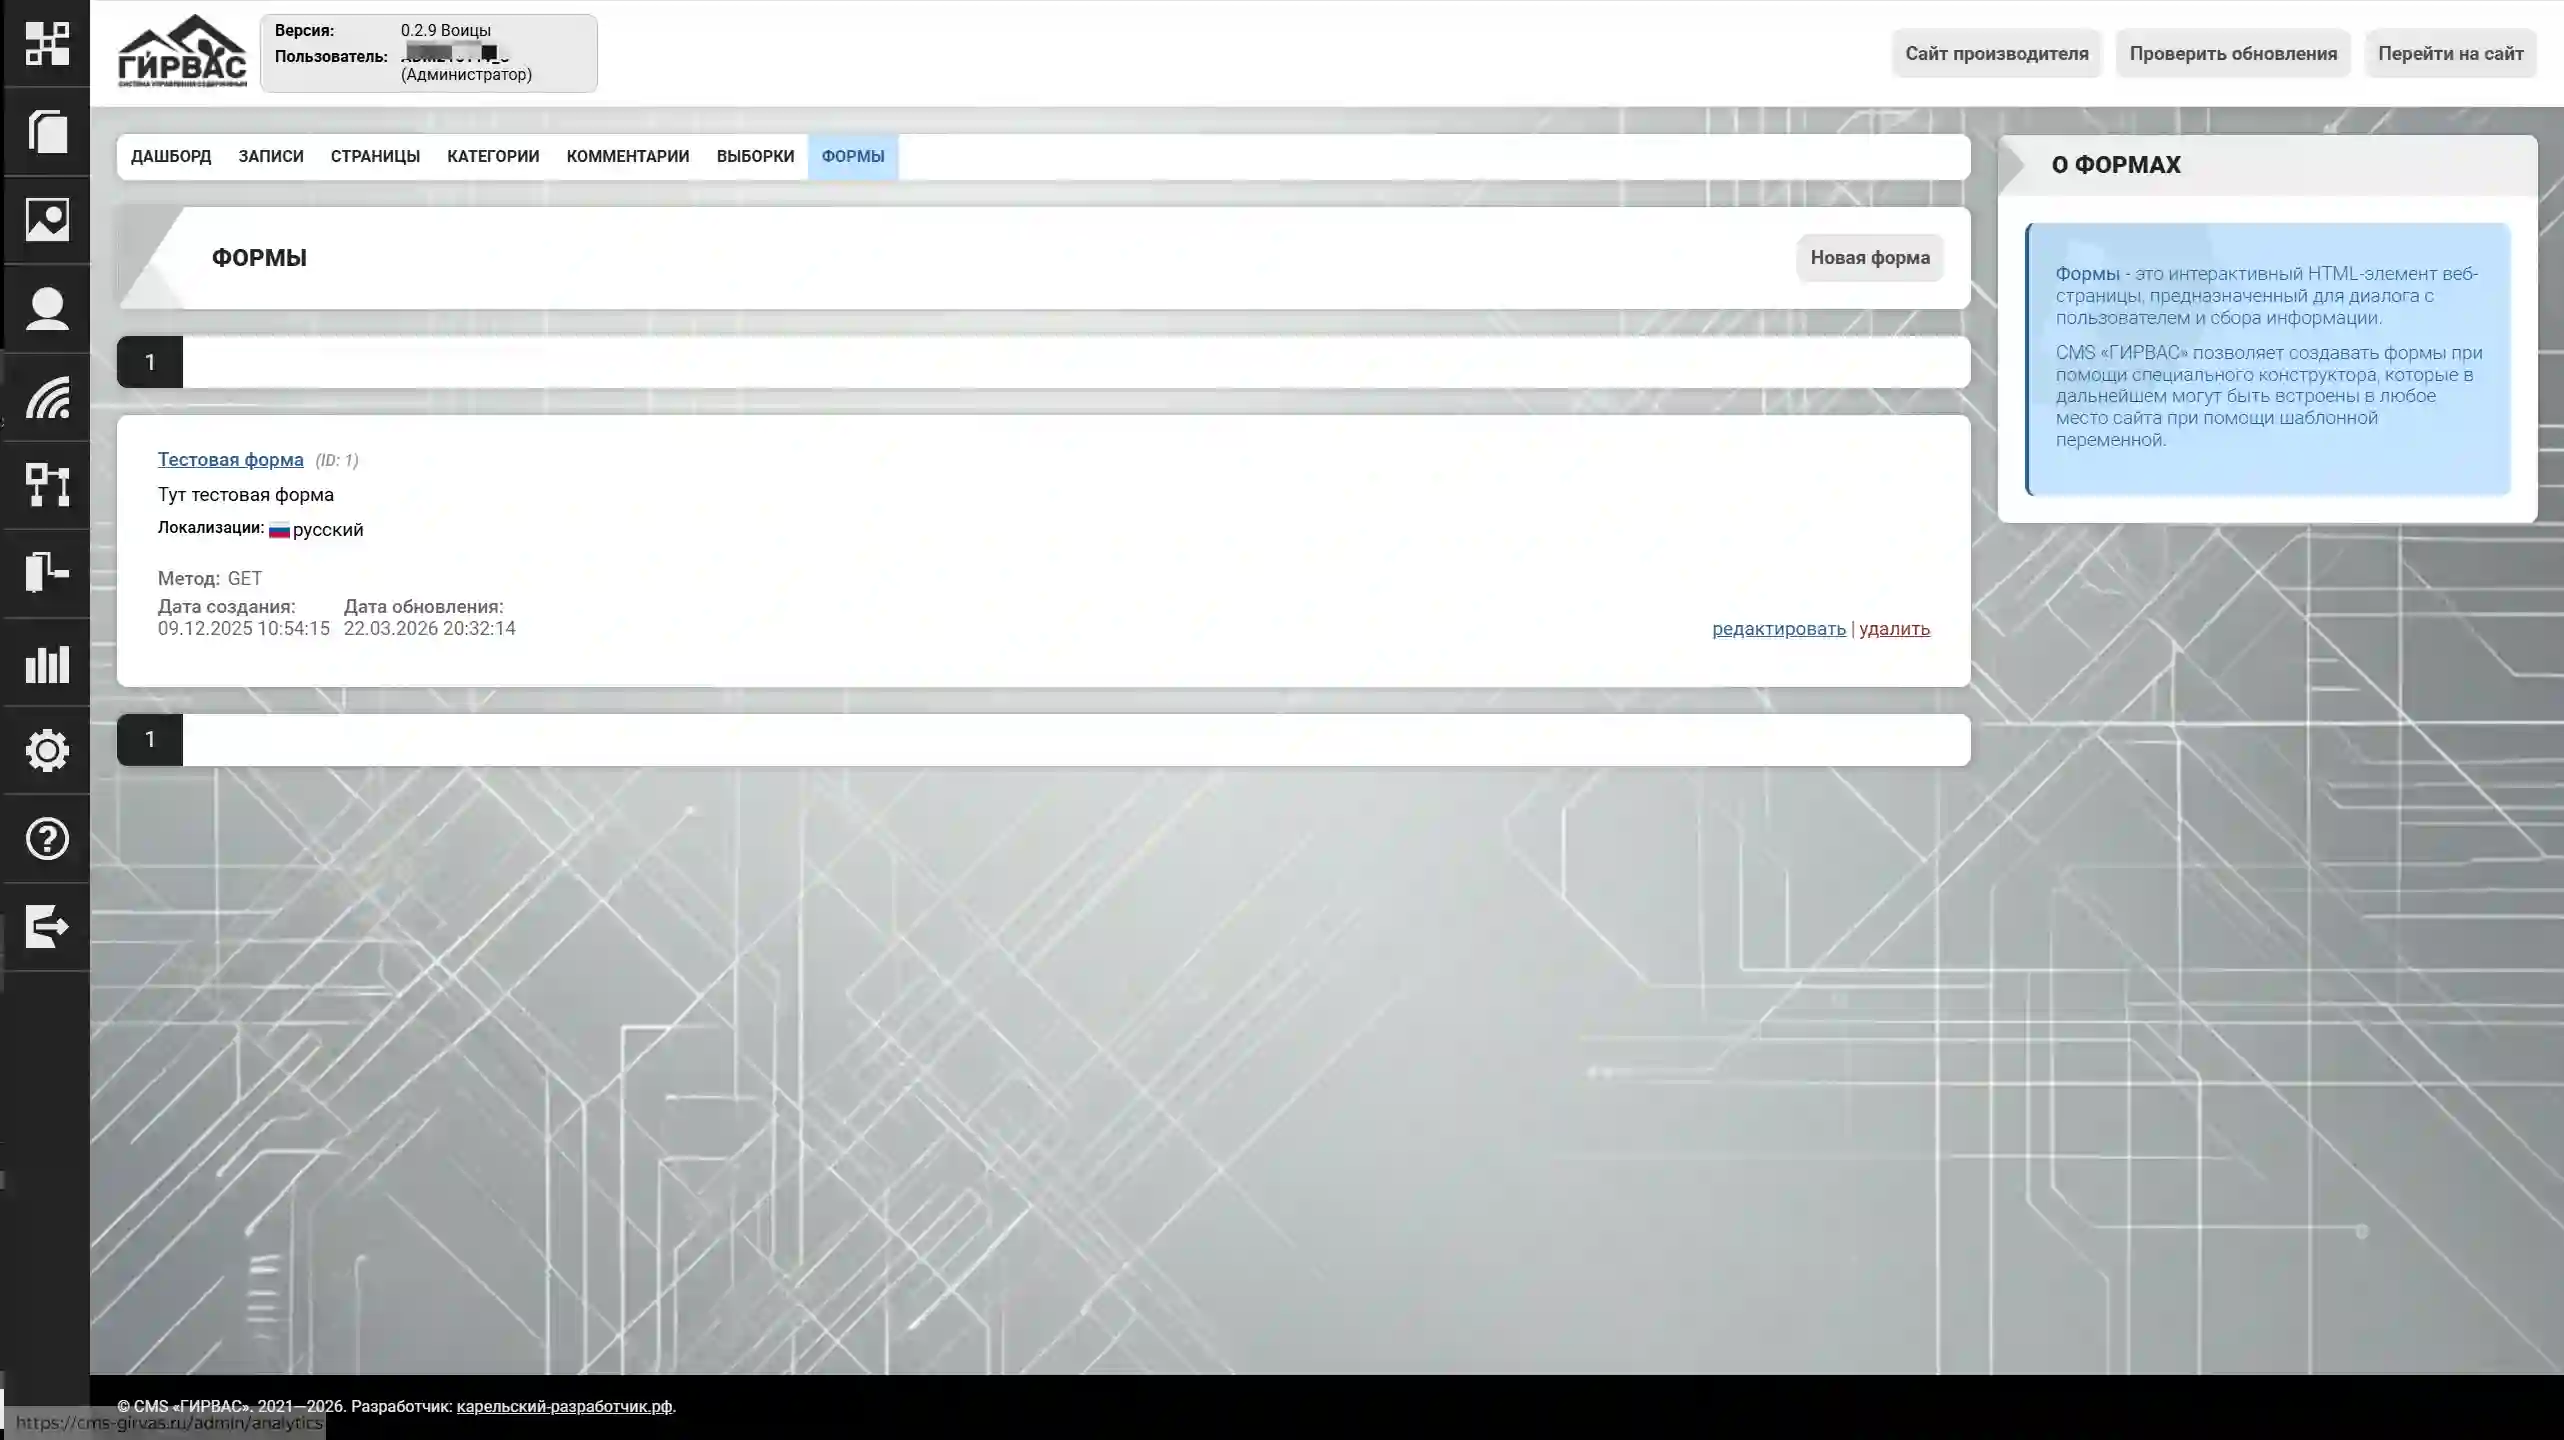The image size is (2564, 1440).
Task: Click the Новая форма button
Action: click(1869, 258)
